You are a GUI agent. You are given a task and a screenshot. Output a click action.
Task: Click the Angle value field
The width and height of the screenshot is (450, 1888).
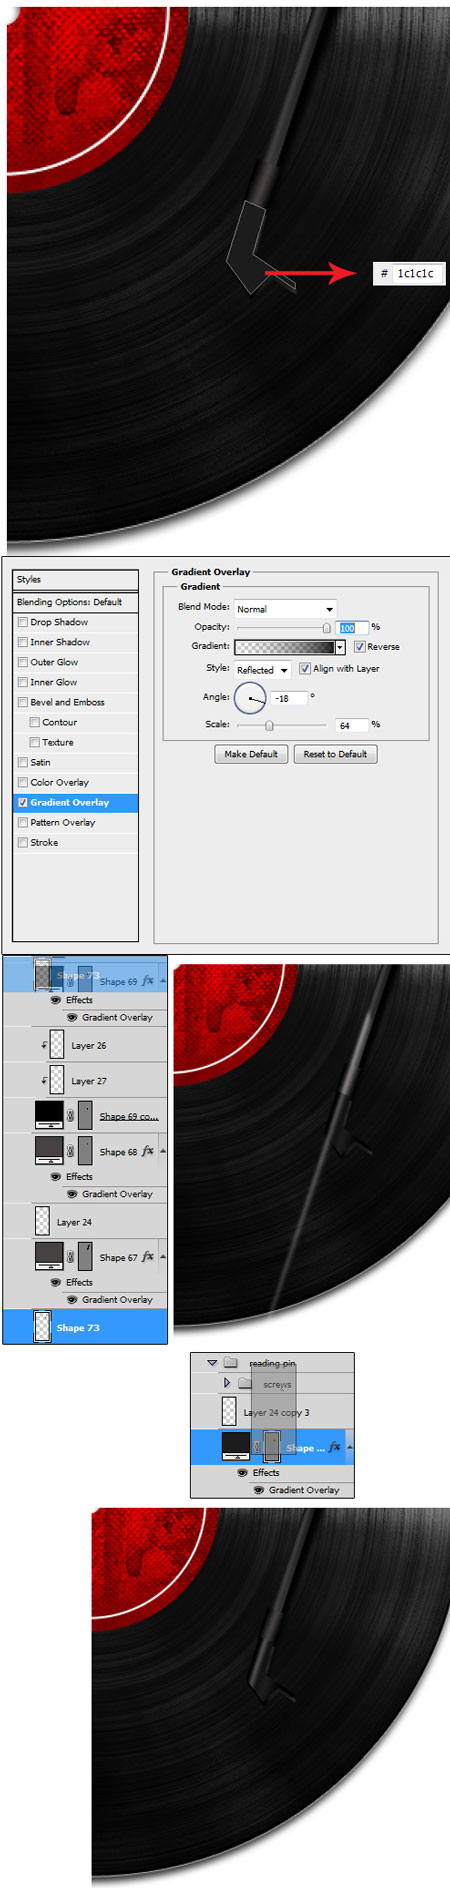289,698
